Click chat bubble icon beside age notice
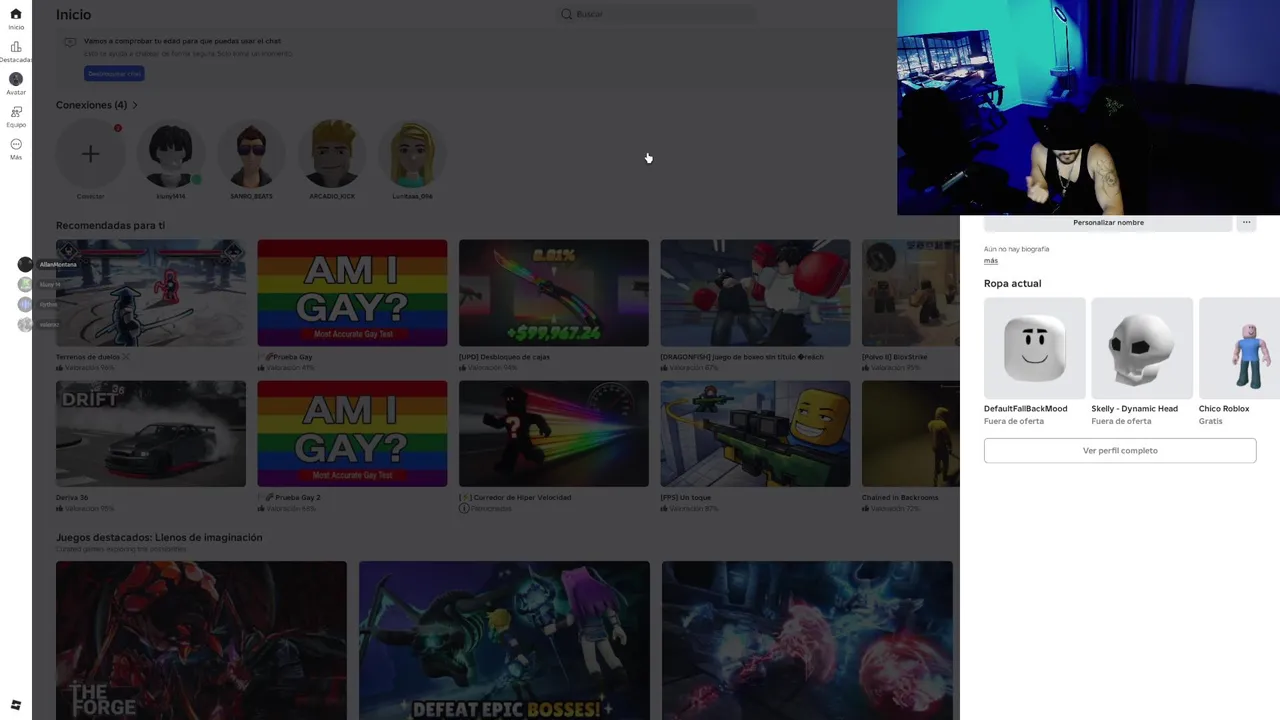 tap(70, 42)
